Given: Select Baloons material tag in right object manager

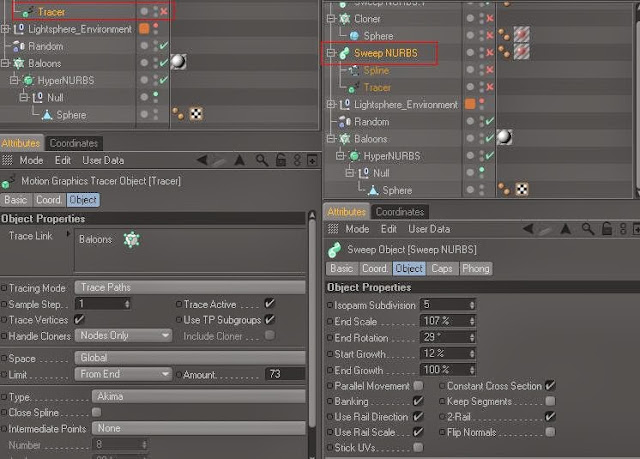Looking at the screenshot, I should coord(504,137).
